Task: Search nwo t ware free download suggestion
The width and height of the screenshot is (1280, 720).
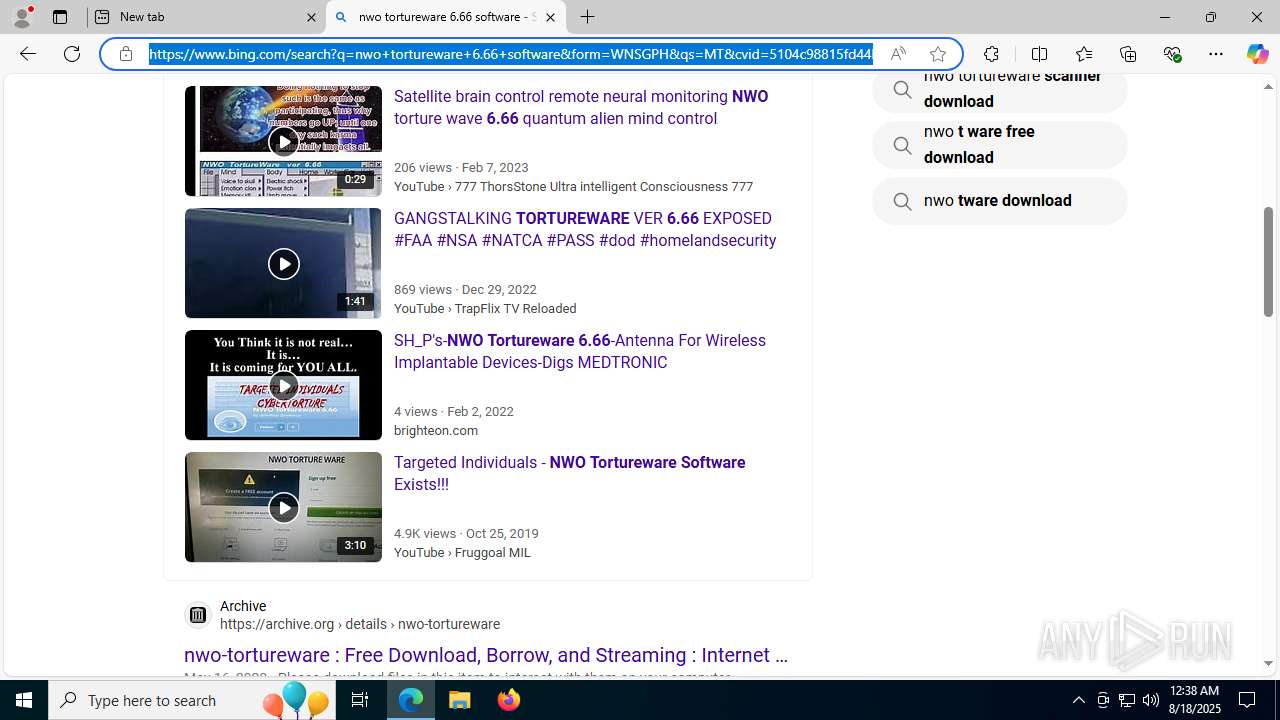Action: pos(1000,145)
